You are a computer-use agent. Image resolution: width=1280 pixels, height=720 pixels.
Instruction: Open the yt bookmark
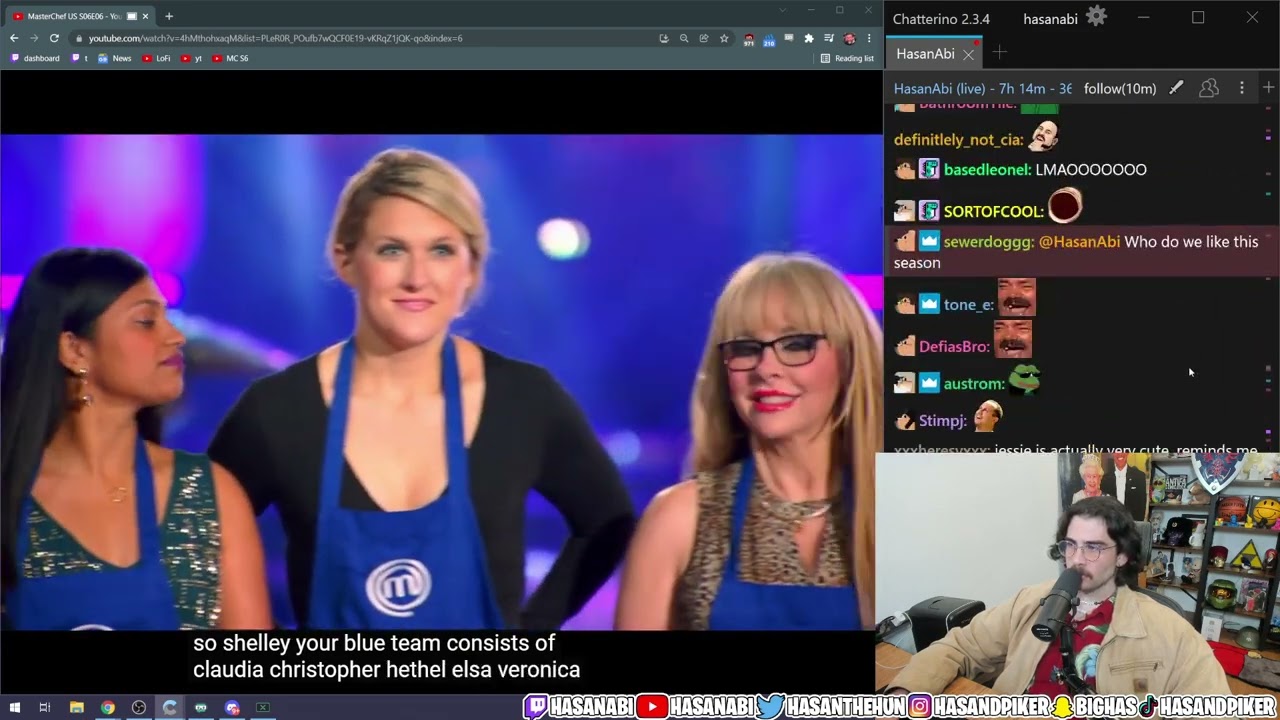click(x=191, y=58)
